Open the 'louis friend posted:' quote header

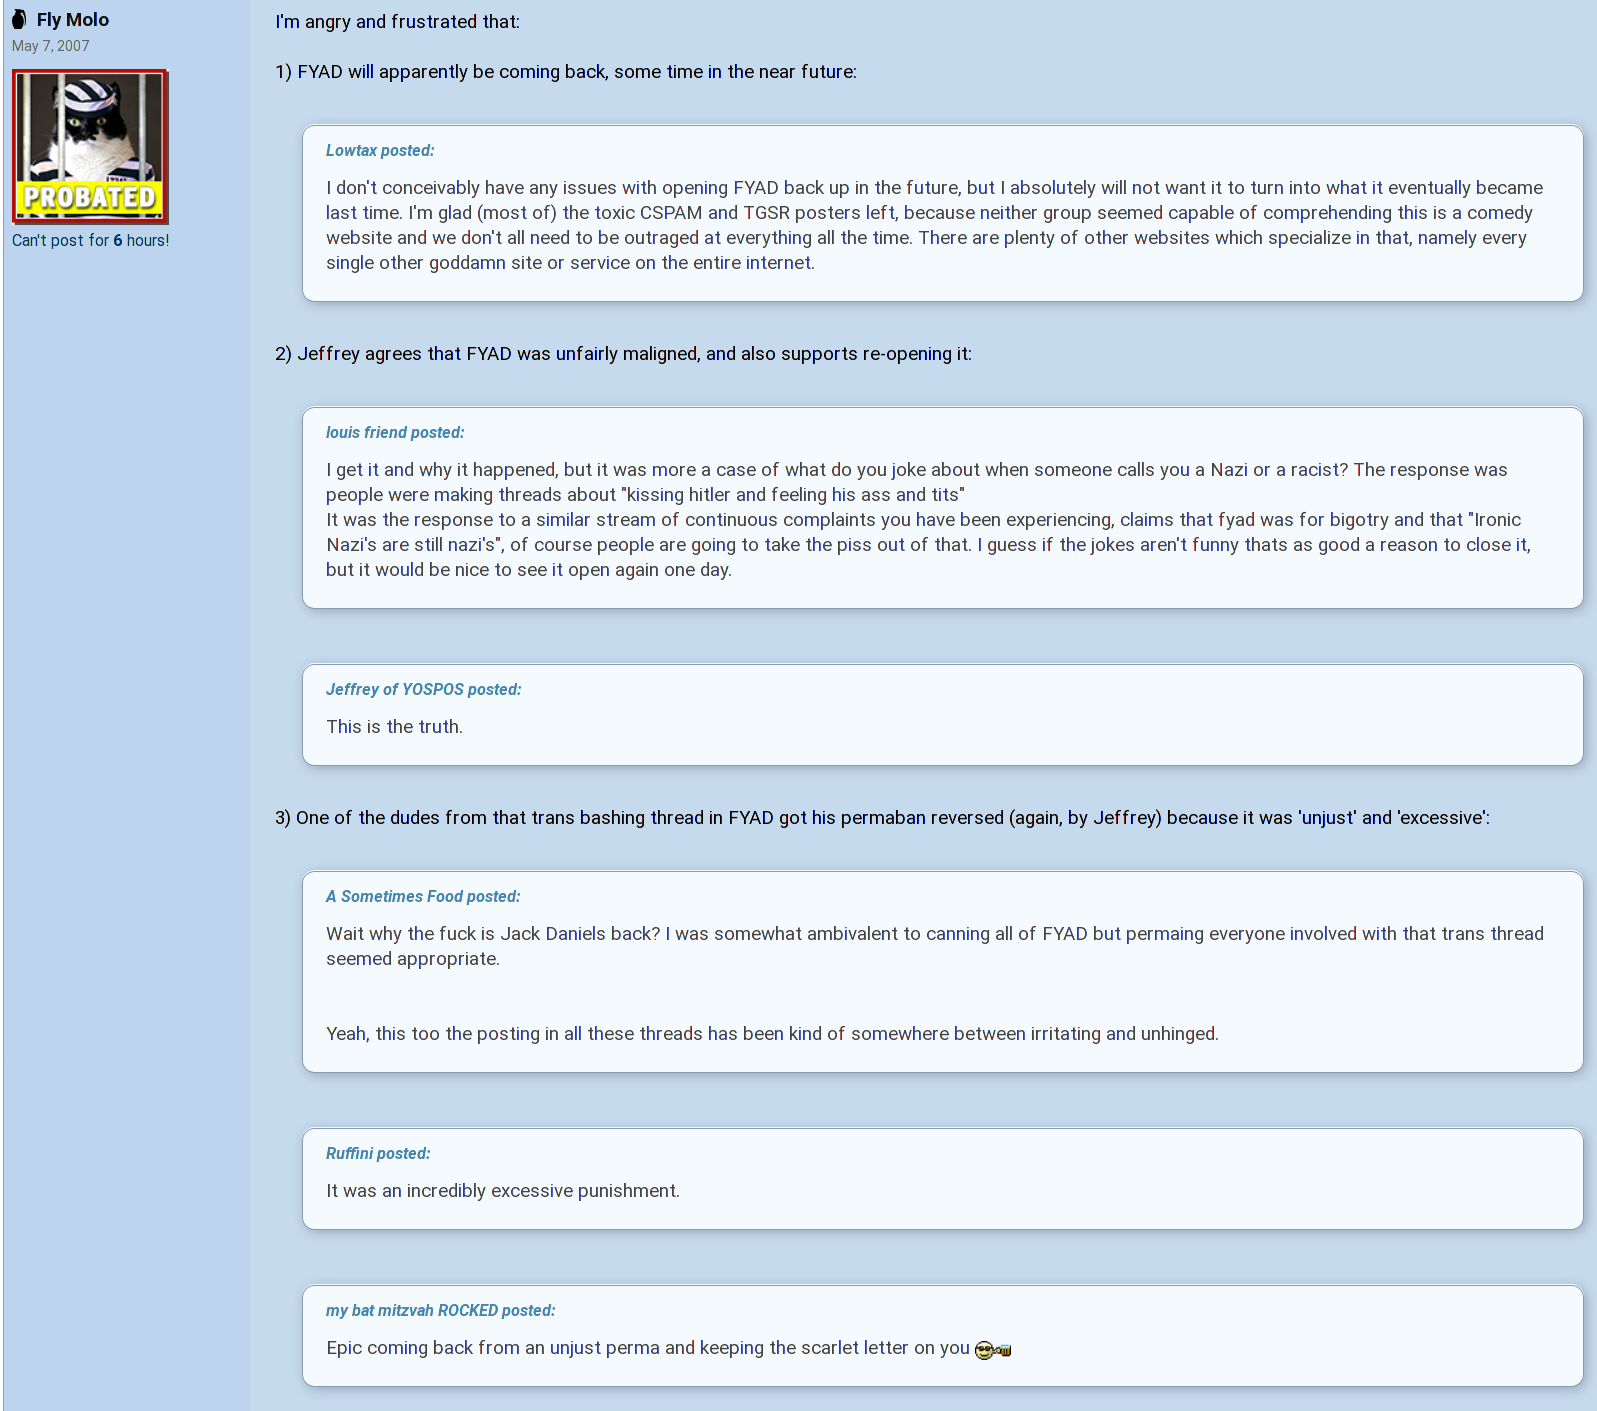395,433
